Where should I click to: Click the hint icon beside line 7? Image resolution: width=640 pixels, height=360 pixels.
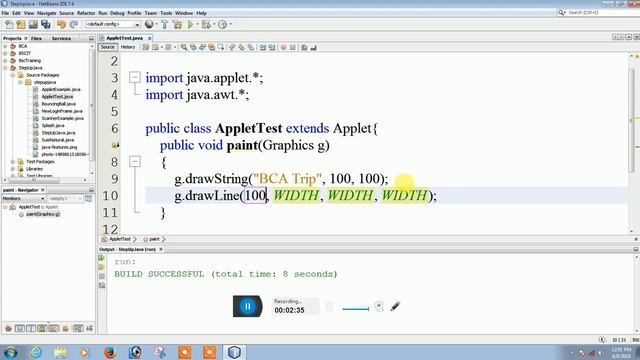click(x=116, y=145)
